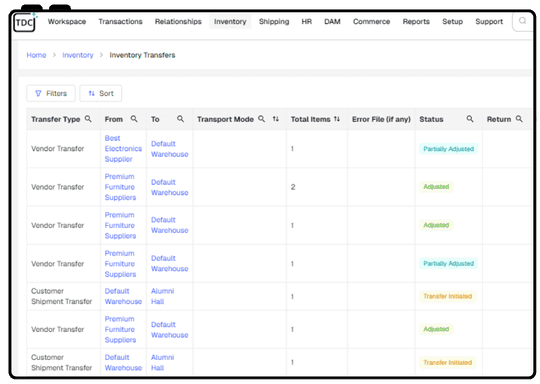This screenshot has width=540, height=384.
Task: Open the Workspace menu
Action: [x=67, y=22]
